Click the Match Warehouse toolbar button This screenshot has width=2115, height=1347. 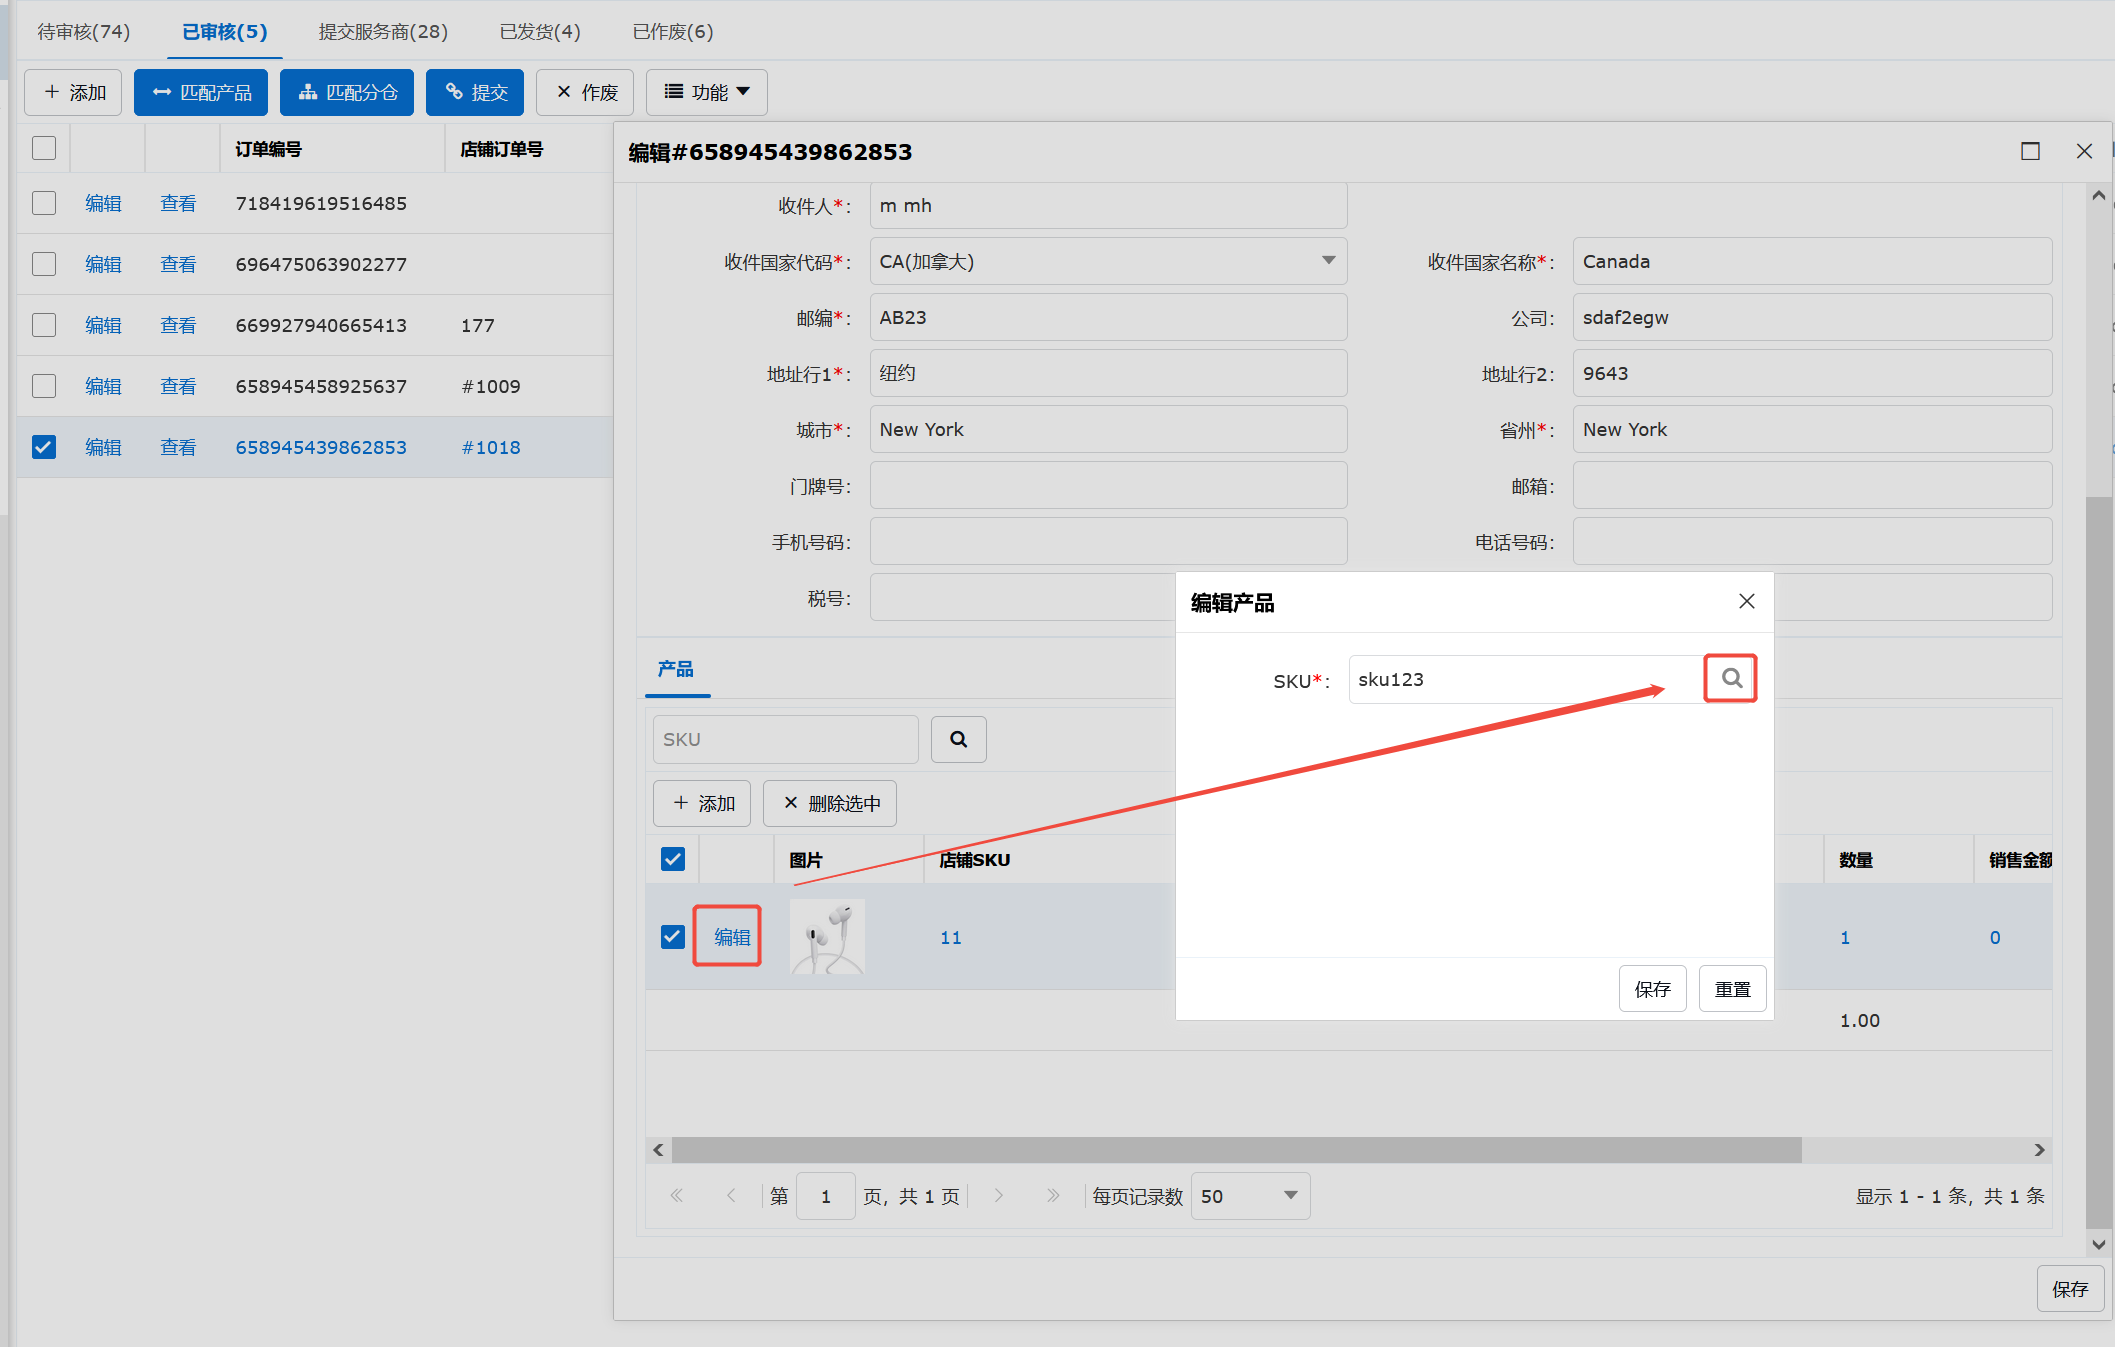click(x=347, y=93)
